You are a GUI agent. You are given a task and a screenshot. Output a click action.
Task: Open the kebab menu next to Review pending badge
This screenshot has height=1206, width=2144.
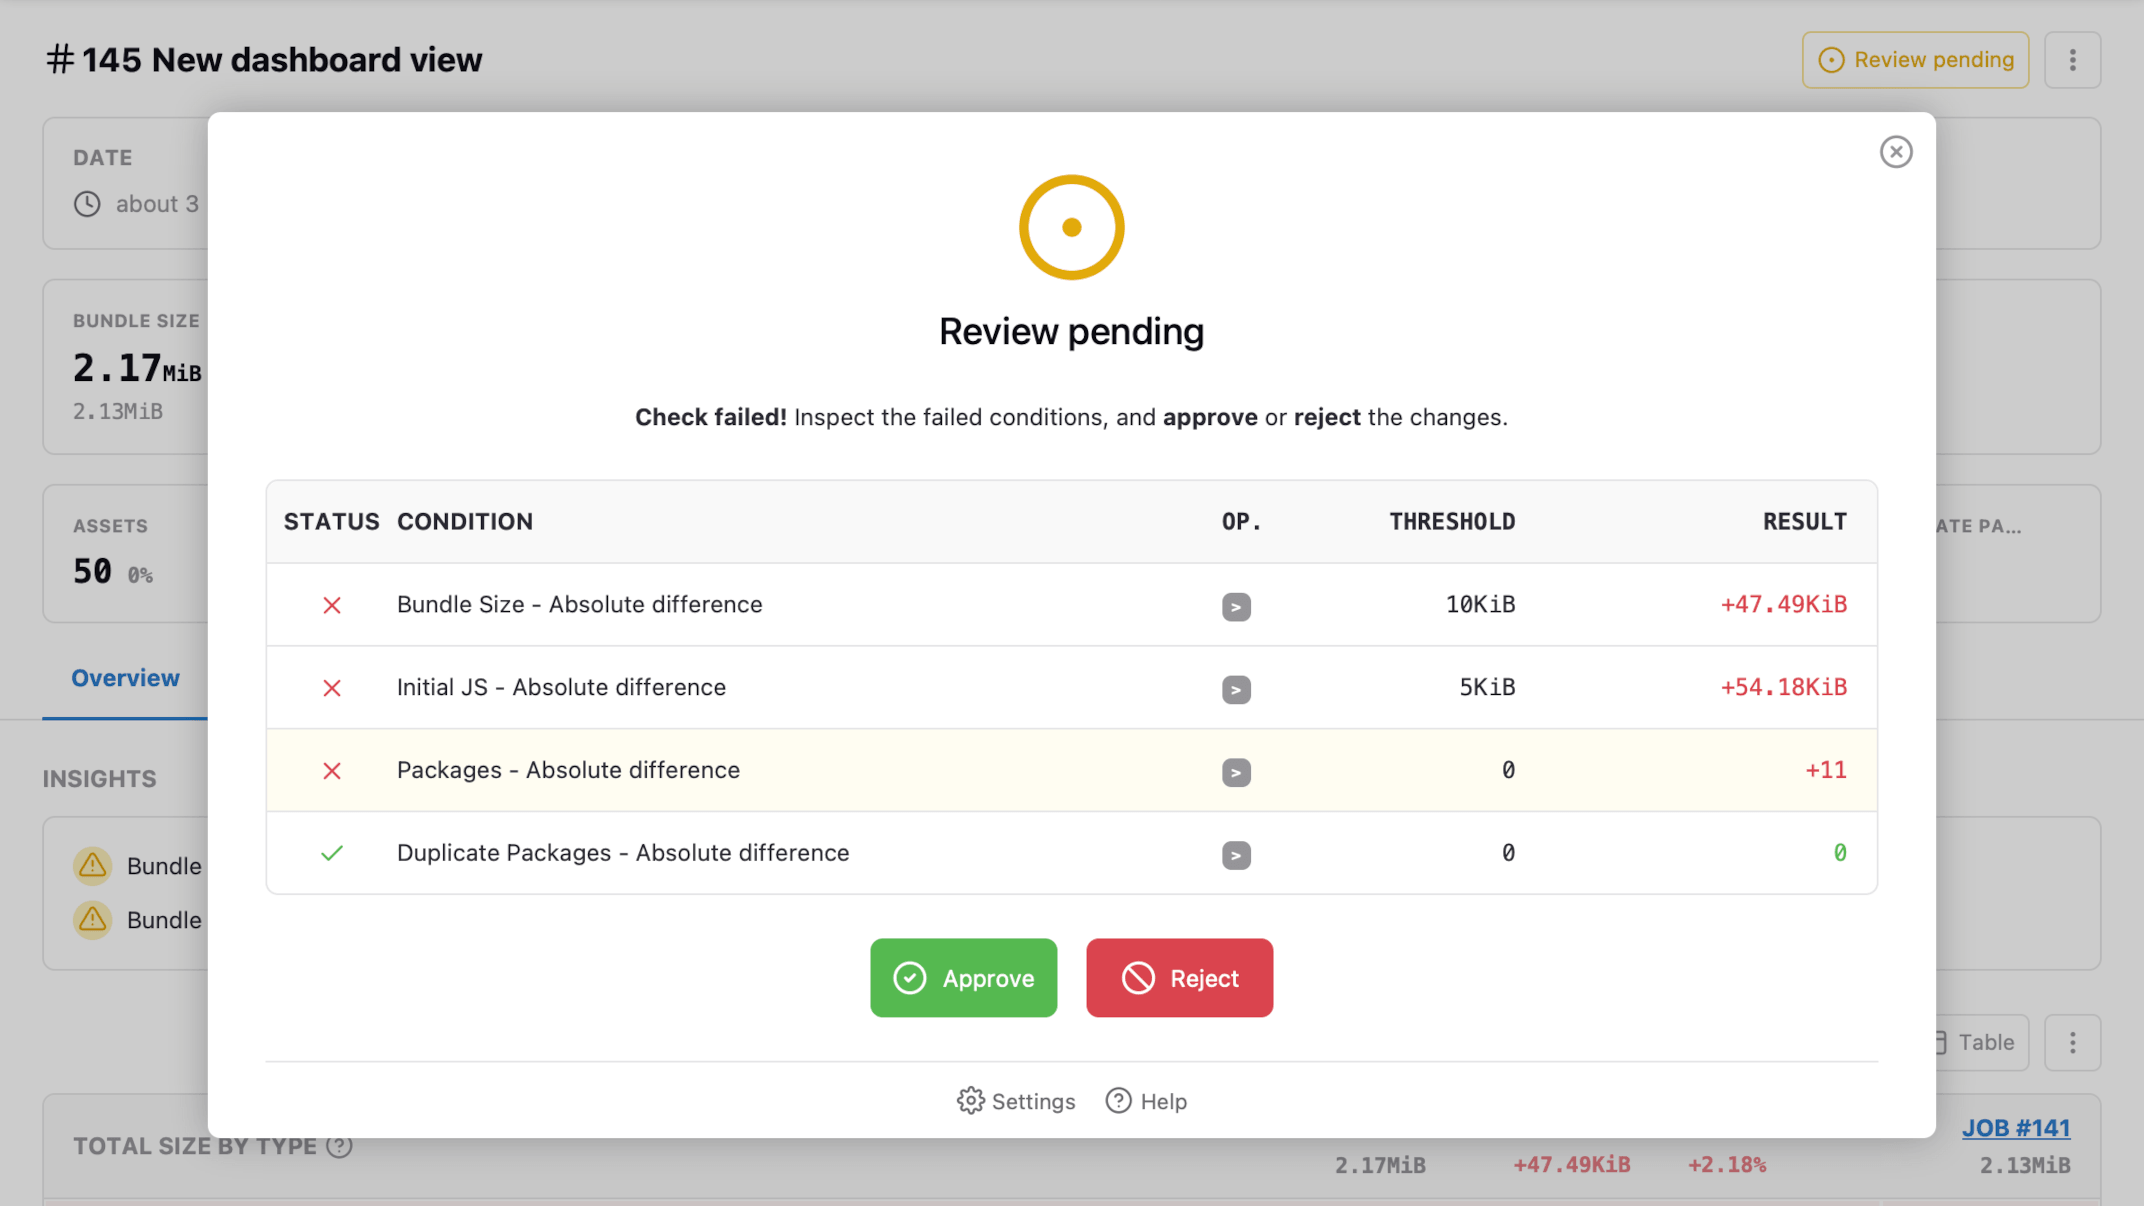(2072, 59)
